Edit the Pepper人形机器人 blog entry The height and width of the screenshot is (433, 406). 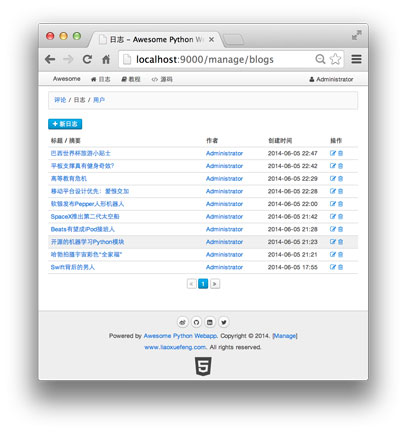(333, 204)
